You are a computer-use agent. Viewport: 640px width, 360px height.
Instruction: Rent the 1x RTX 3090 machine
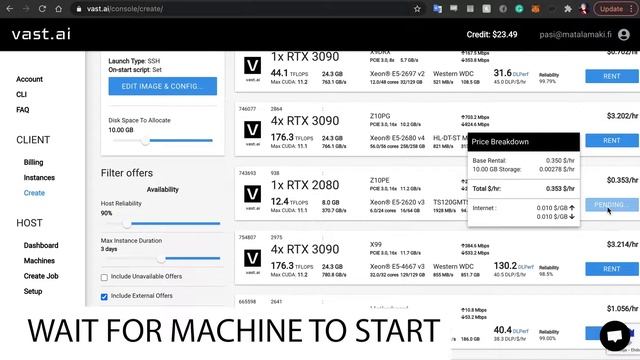tap(612, 76)
